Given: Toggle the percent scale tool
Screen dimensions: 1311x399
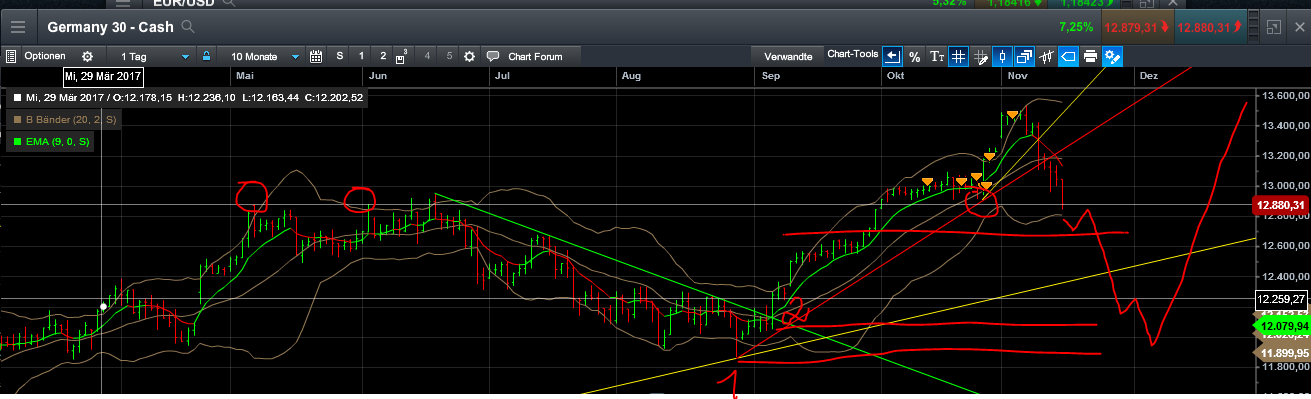Looking at the screenshot, I should [914, 56].
